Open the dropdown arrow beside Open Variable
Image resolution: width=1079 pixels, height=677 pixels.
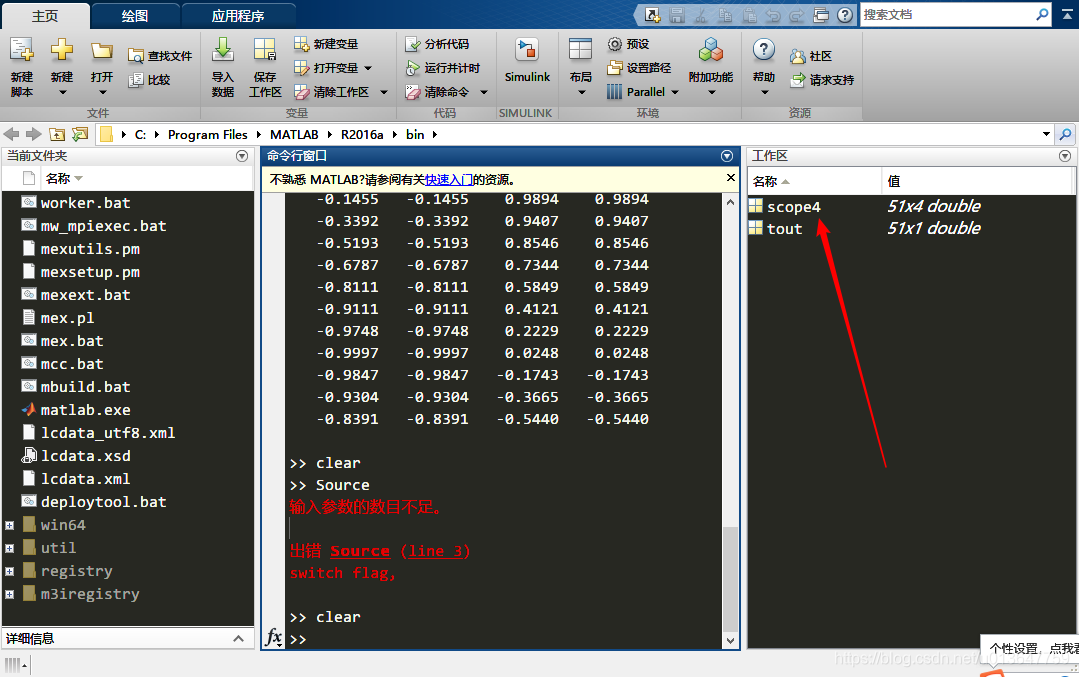368,68
